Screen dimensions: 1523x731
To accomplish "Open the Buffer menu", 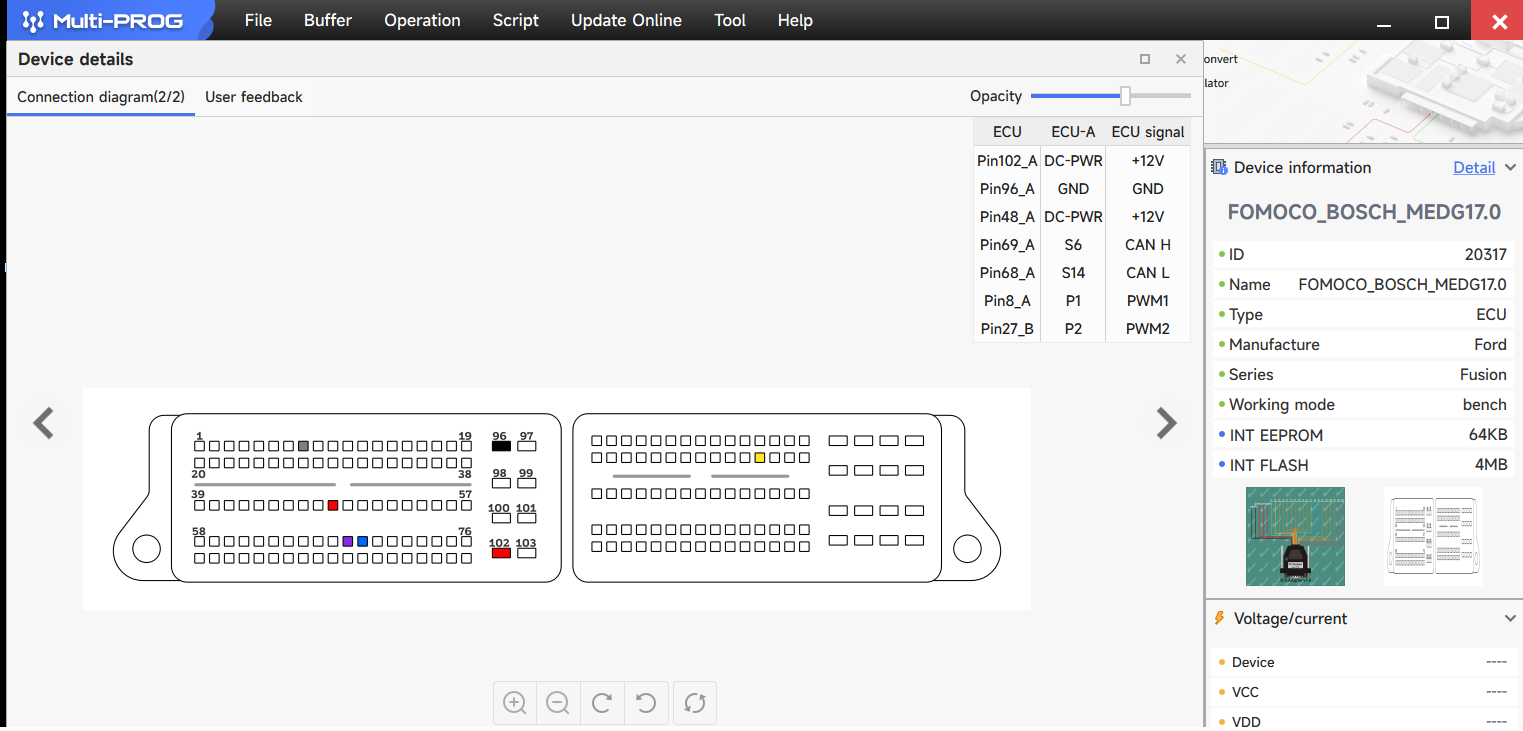I will click(328, 20).
